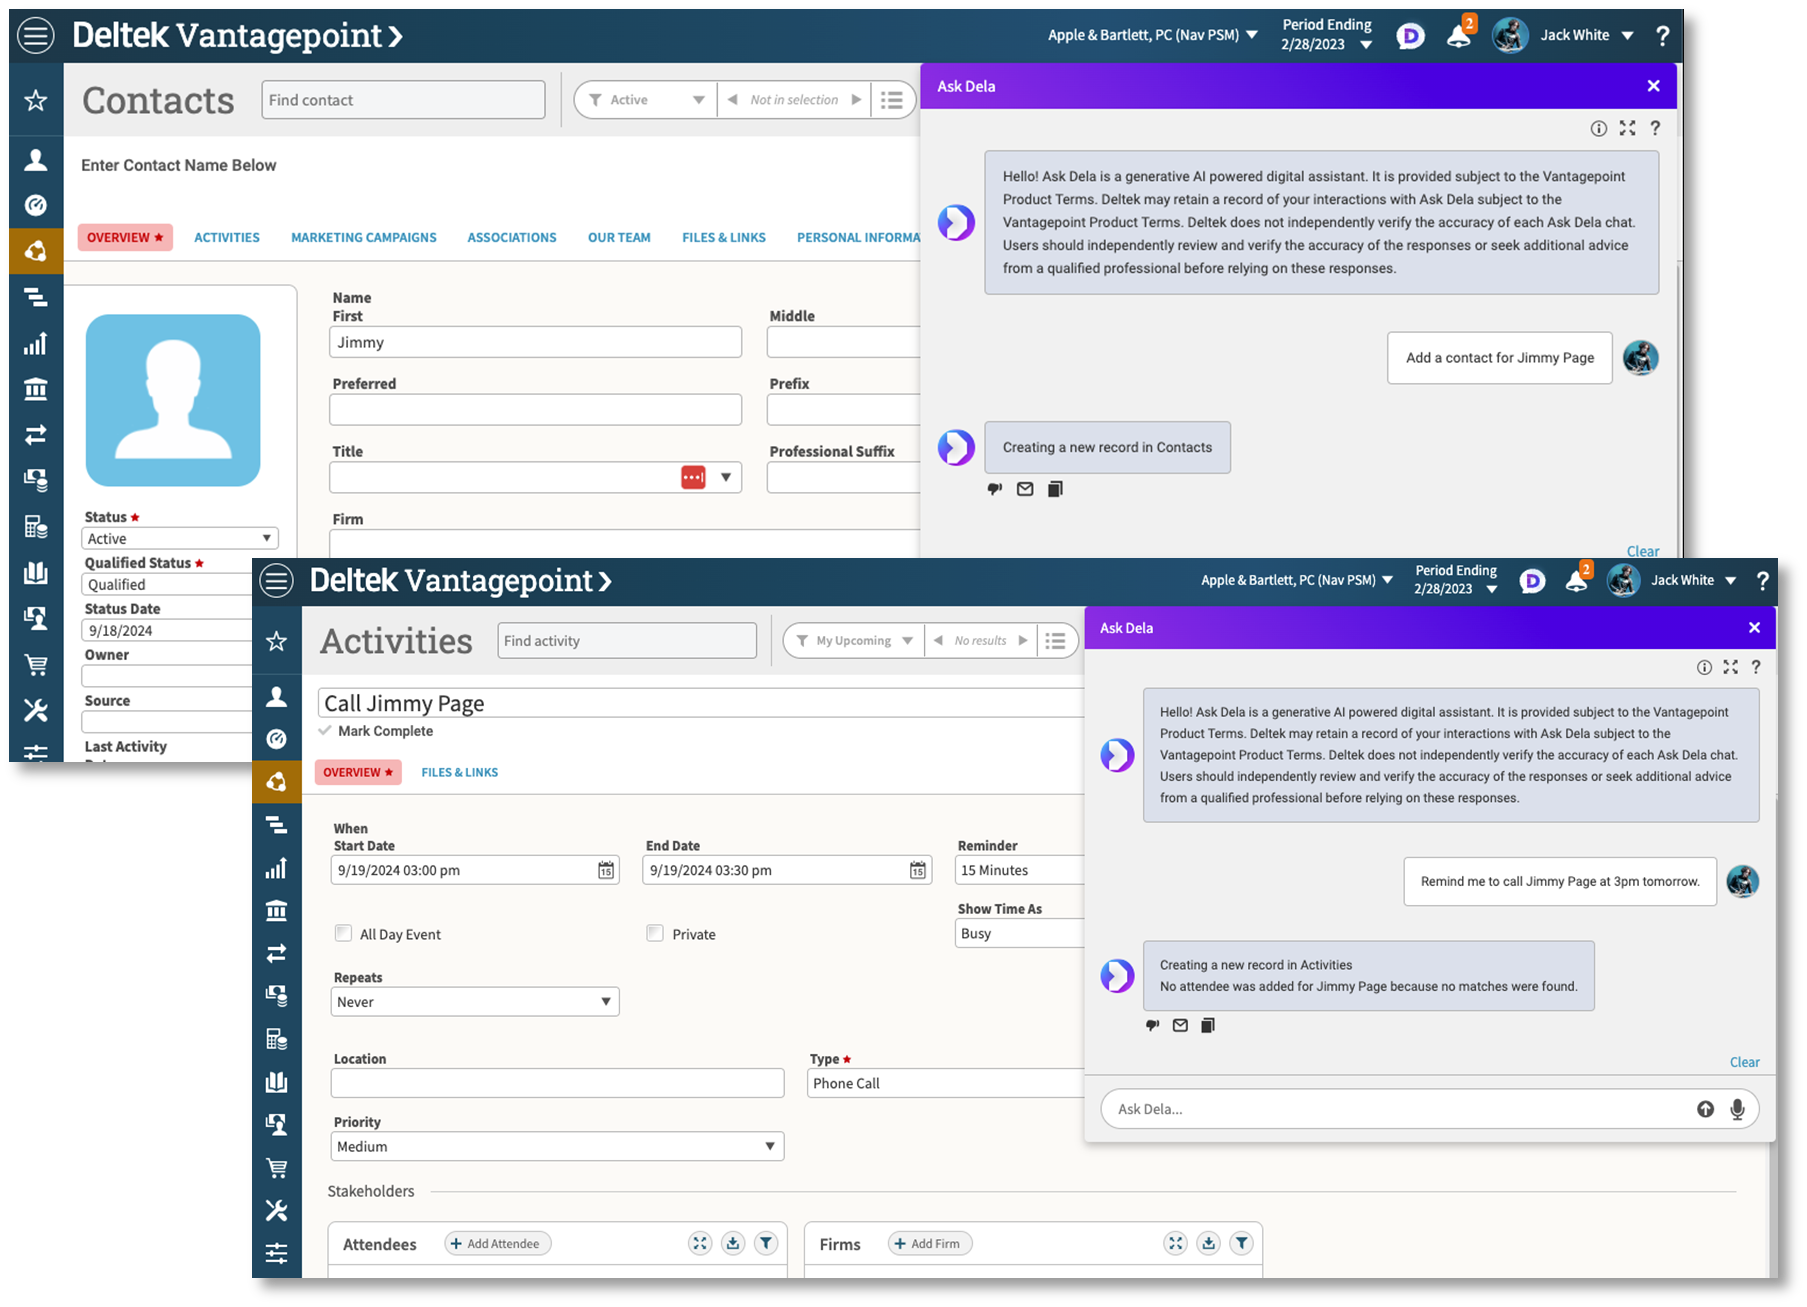Click the send arrow in Ask Dela input
The image size is (1807, 1307).
click(x=1705, y=1109)
